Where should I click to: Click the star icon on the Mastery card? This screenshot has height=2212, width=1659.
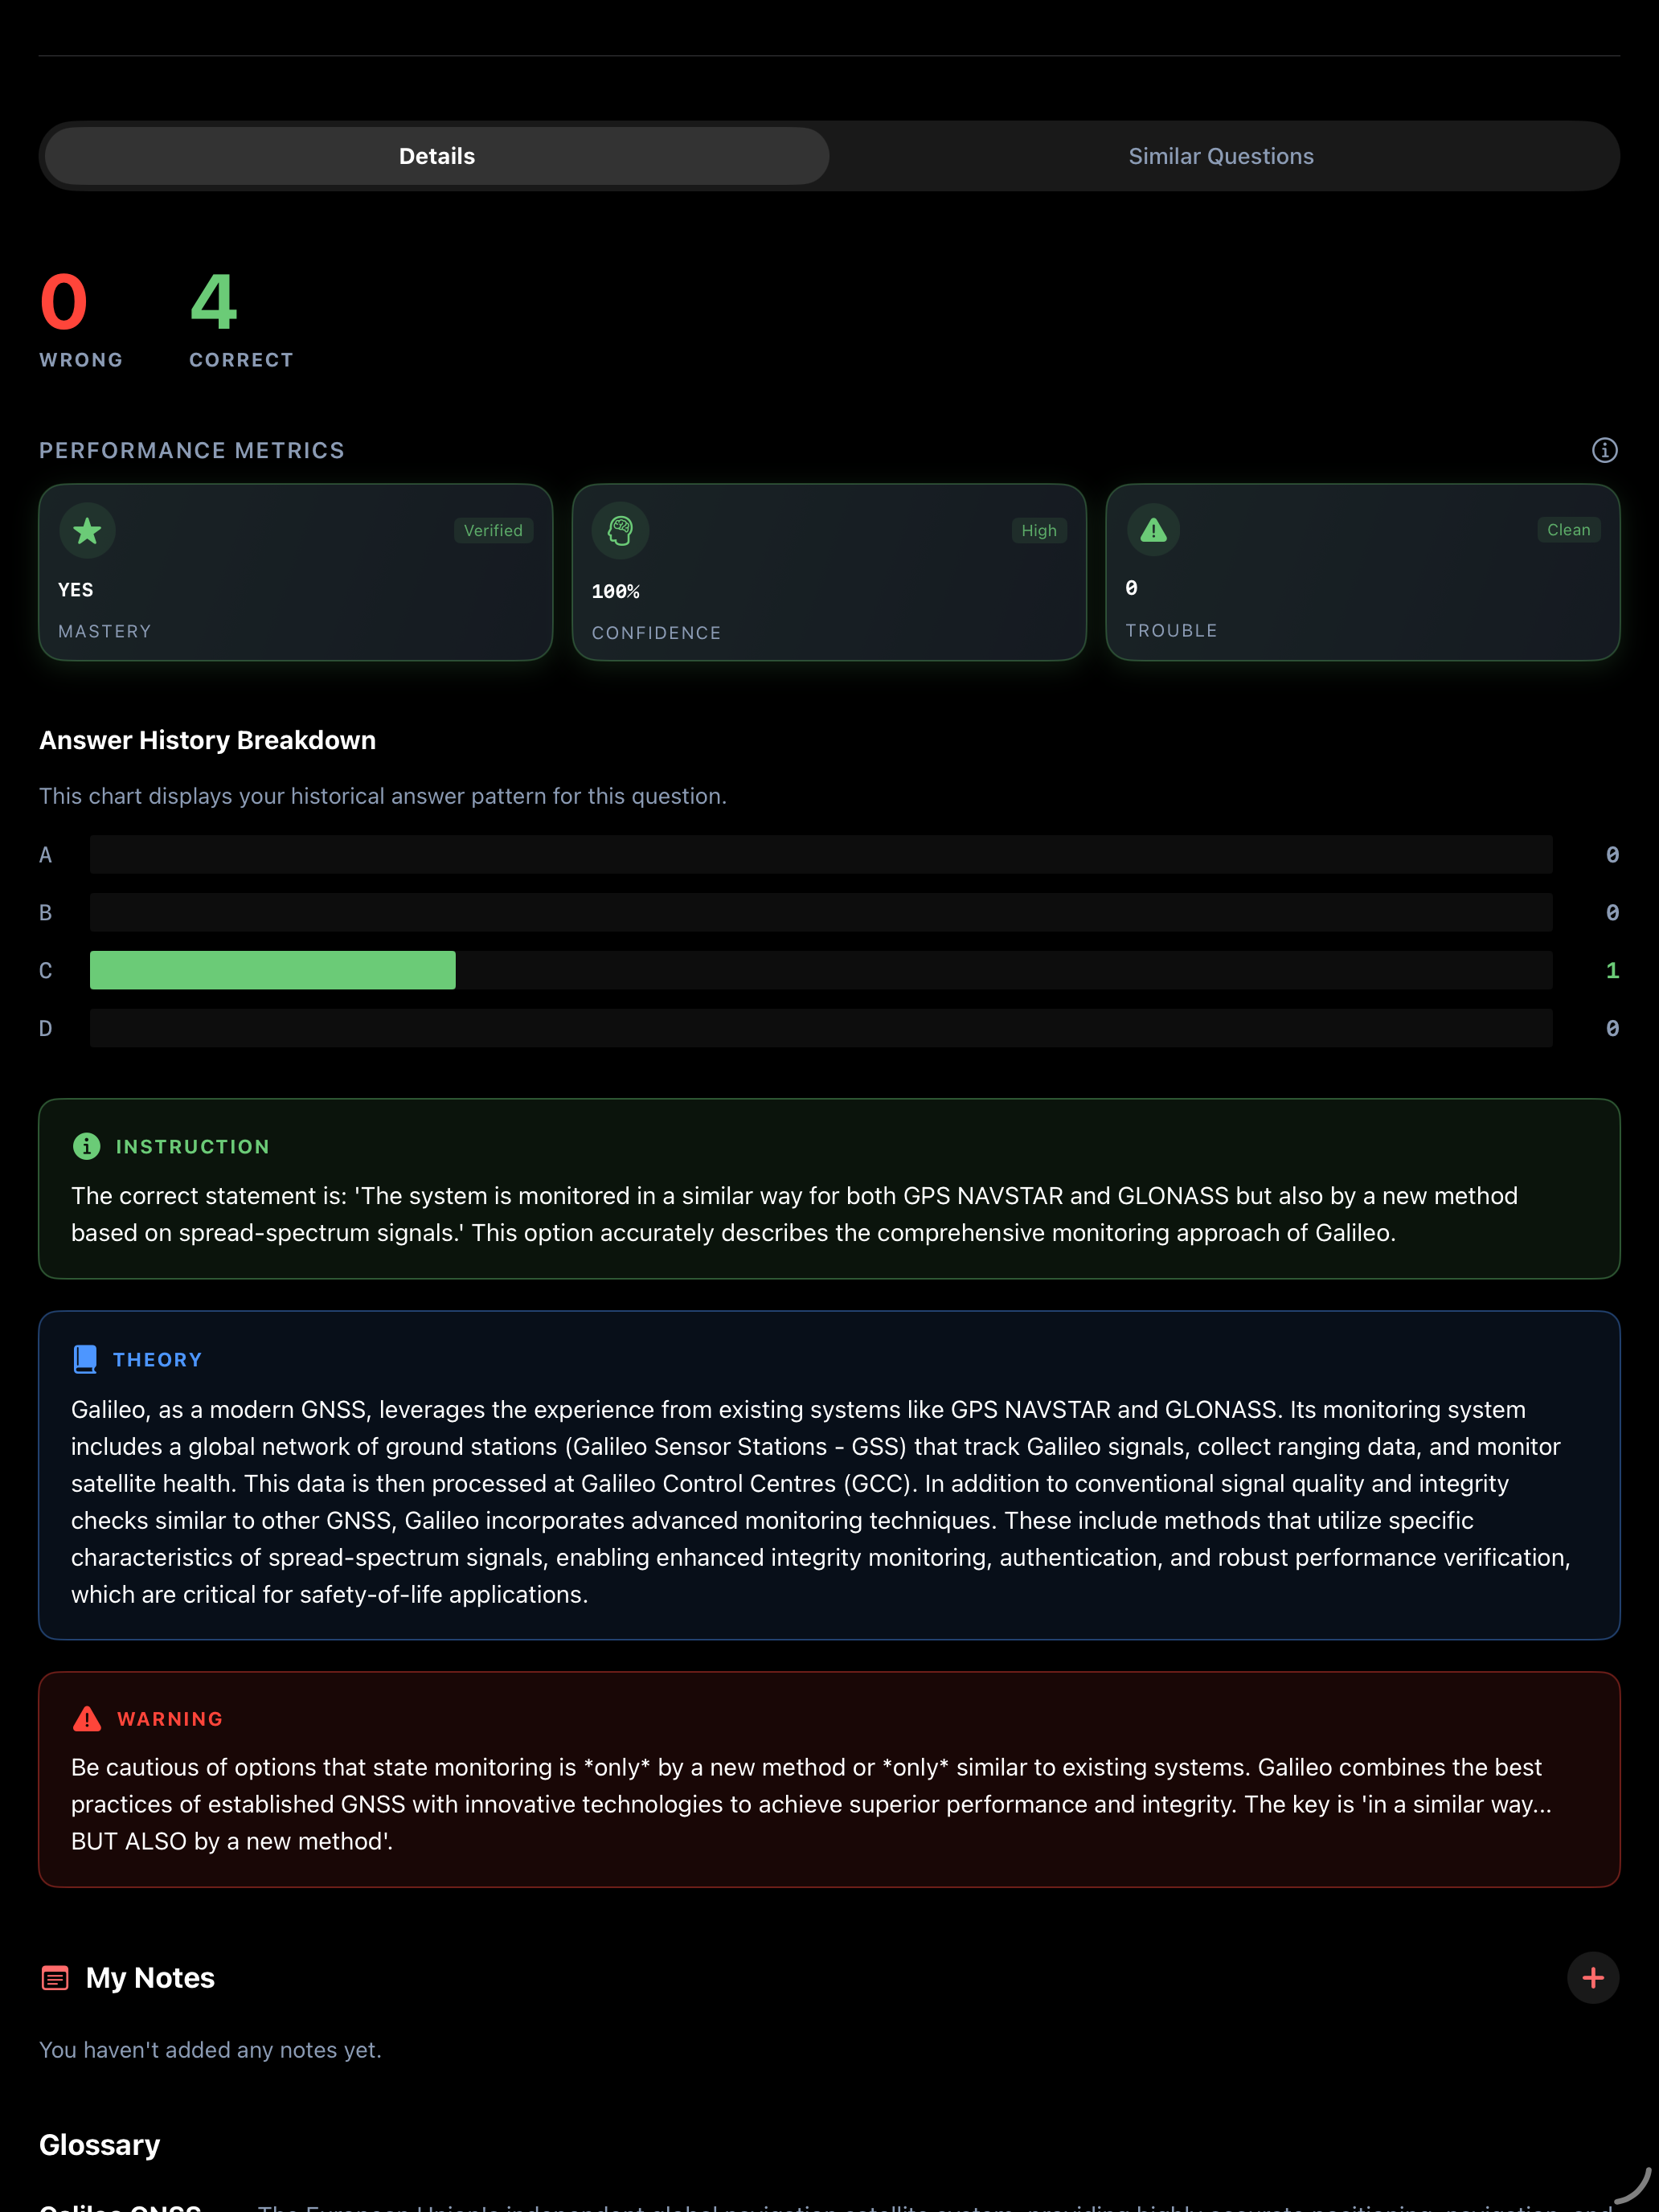click(x=87, y=531)
